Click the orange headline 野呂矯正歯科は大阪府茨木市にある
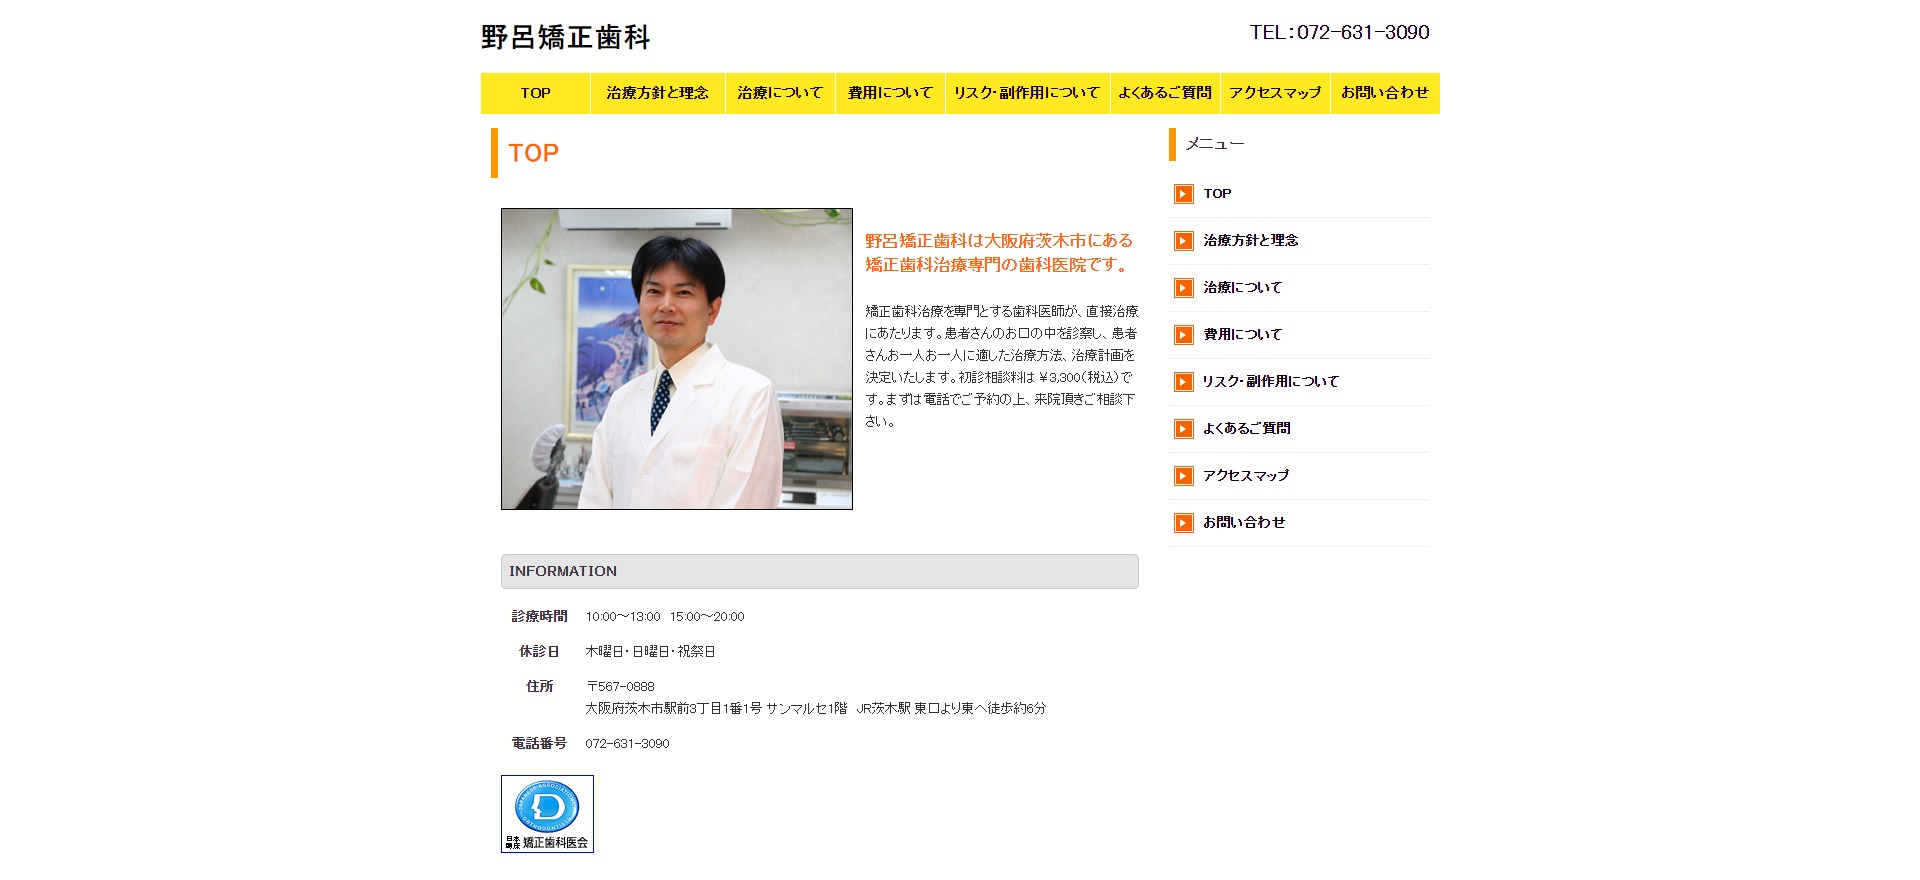This screenshot has width=1920, height=880. pos(999,241)
